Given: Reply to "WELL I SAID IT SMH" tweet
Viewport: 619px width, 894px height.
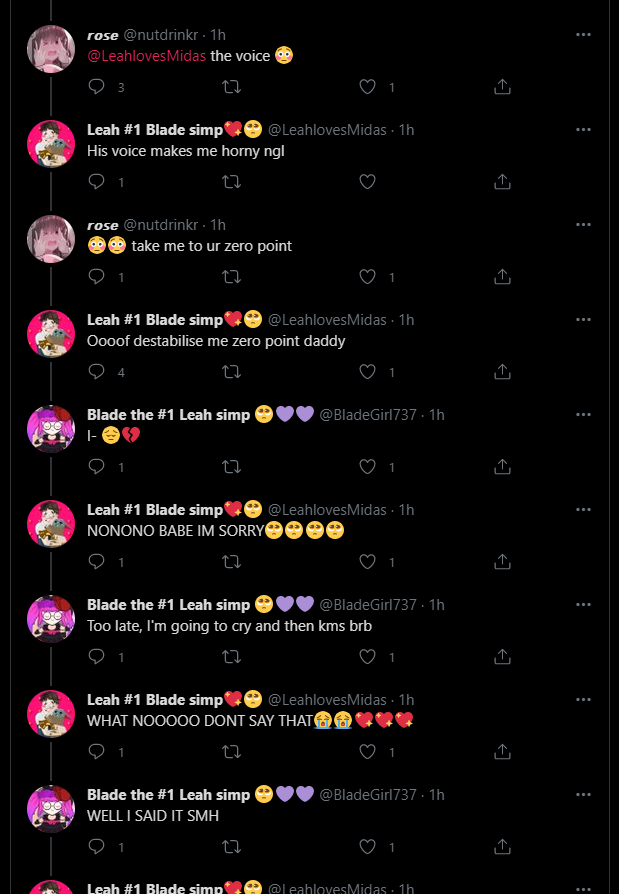Looking at the screenshot, I should click(97, 847).
